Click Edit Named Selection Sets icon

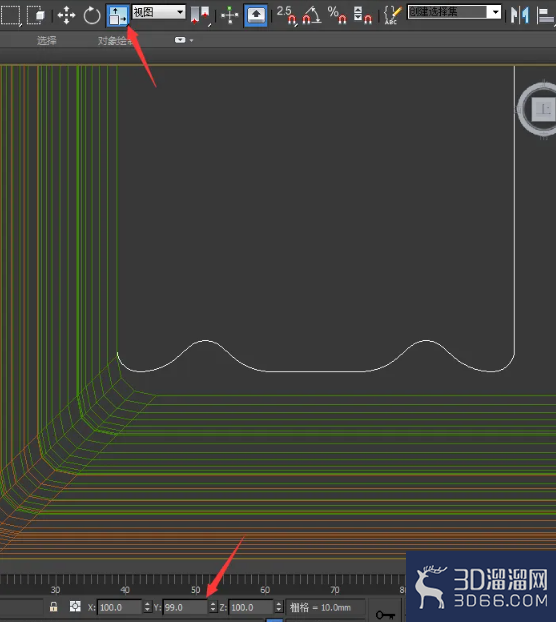click(393, 15)
